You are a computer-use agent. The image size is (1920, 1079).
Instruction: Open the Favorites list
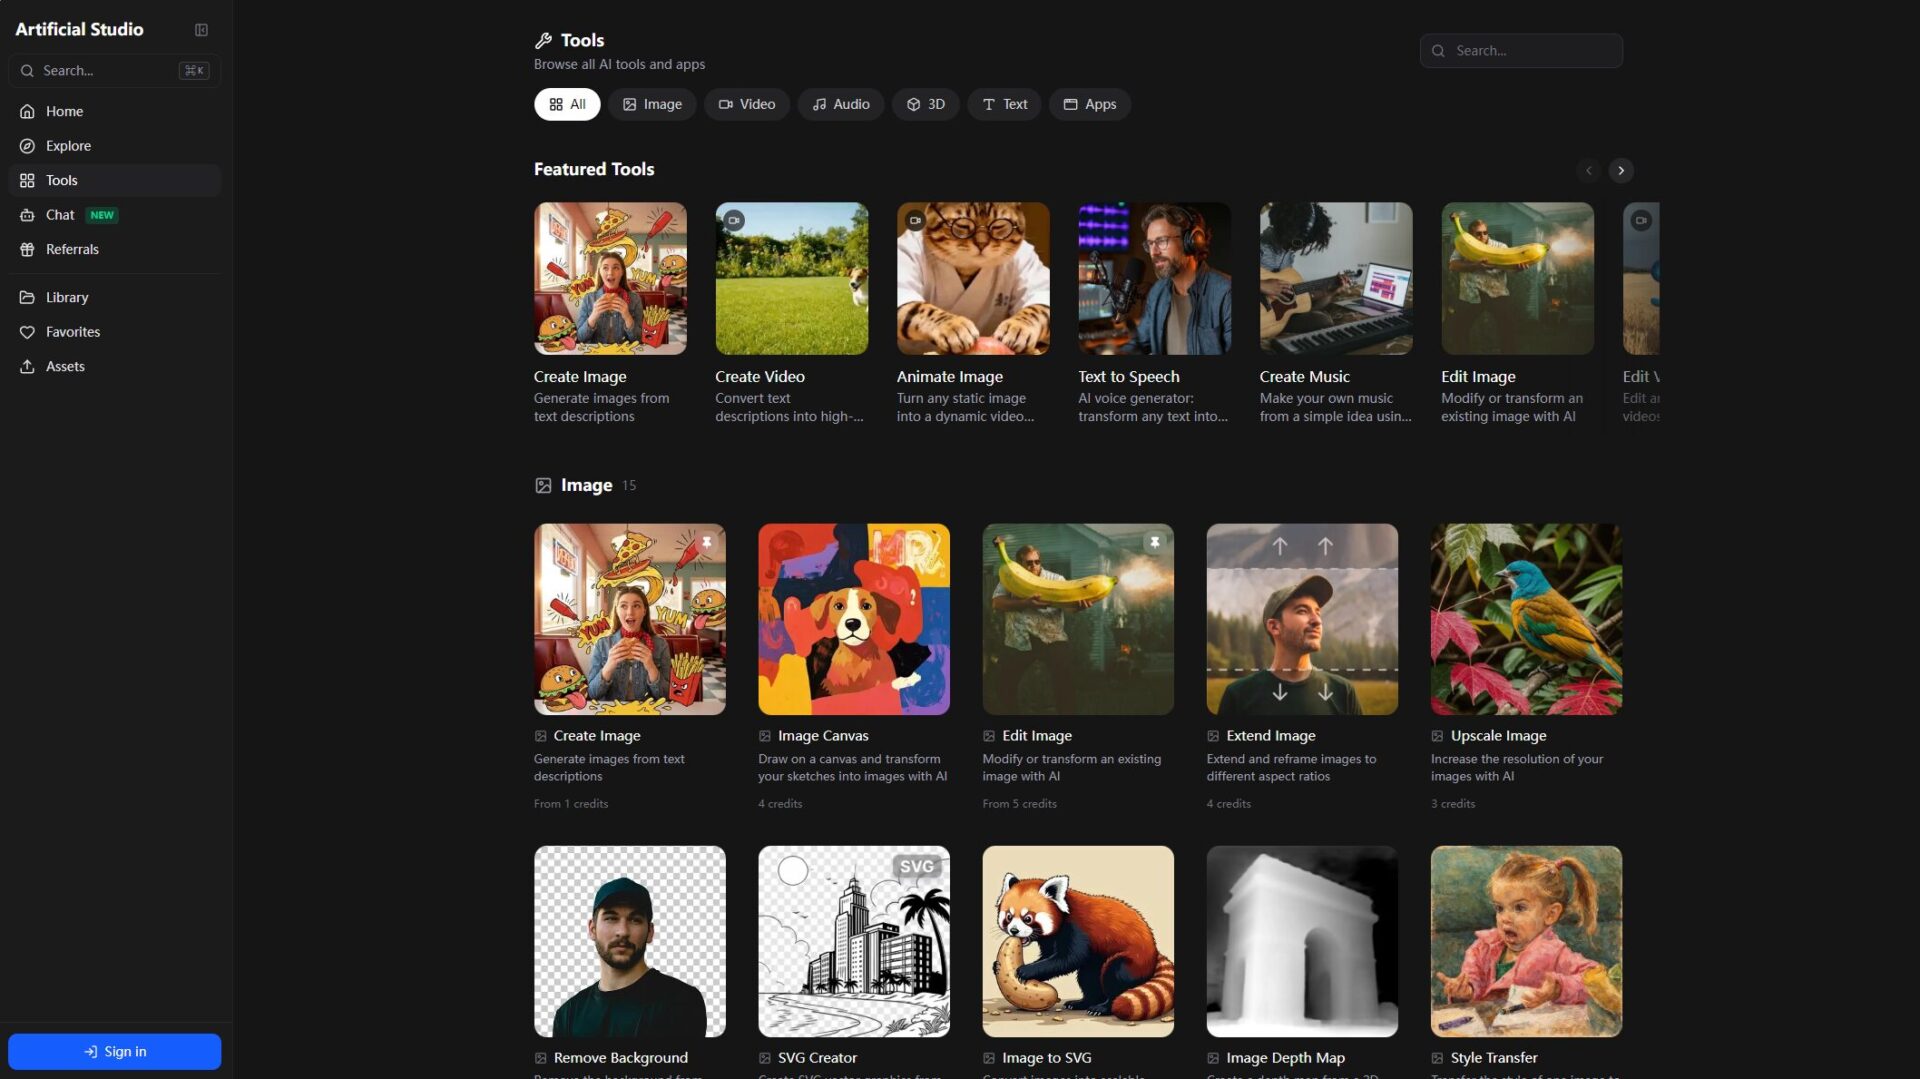point(72,332)
